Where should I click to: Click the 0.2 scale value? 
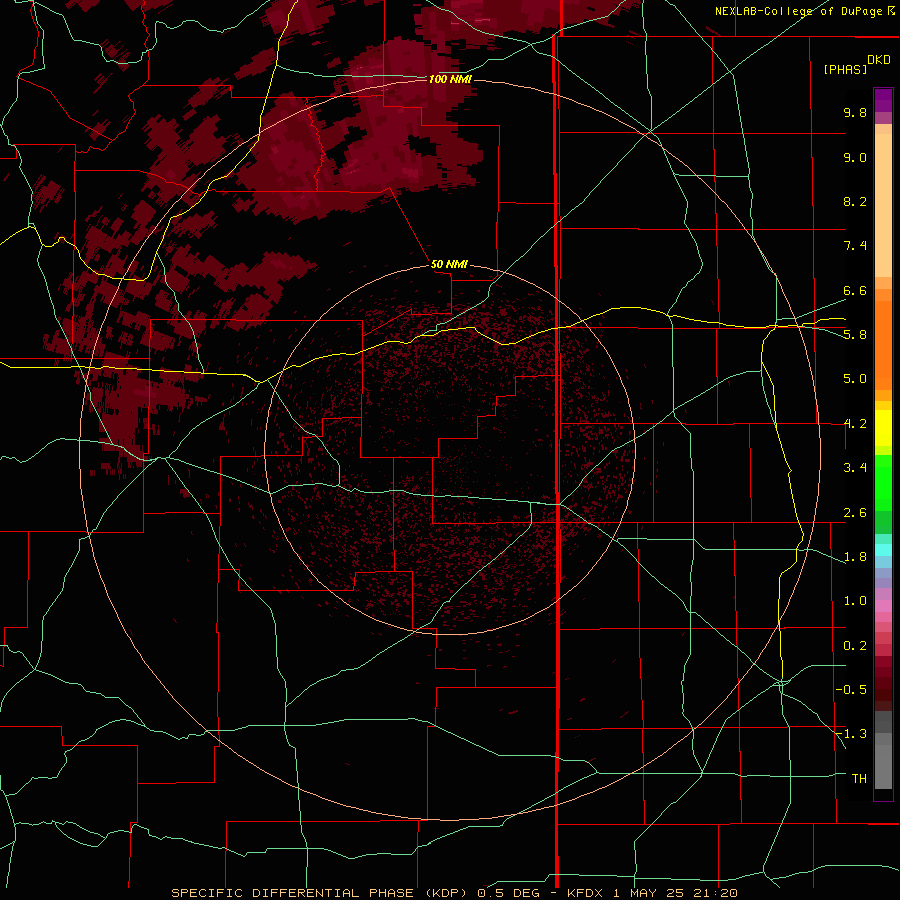(x=855, y=646)
